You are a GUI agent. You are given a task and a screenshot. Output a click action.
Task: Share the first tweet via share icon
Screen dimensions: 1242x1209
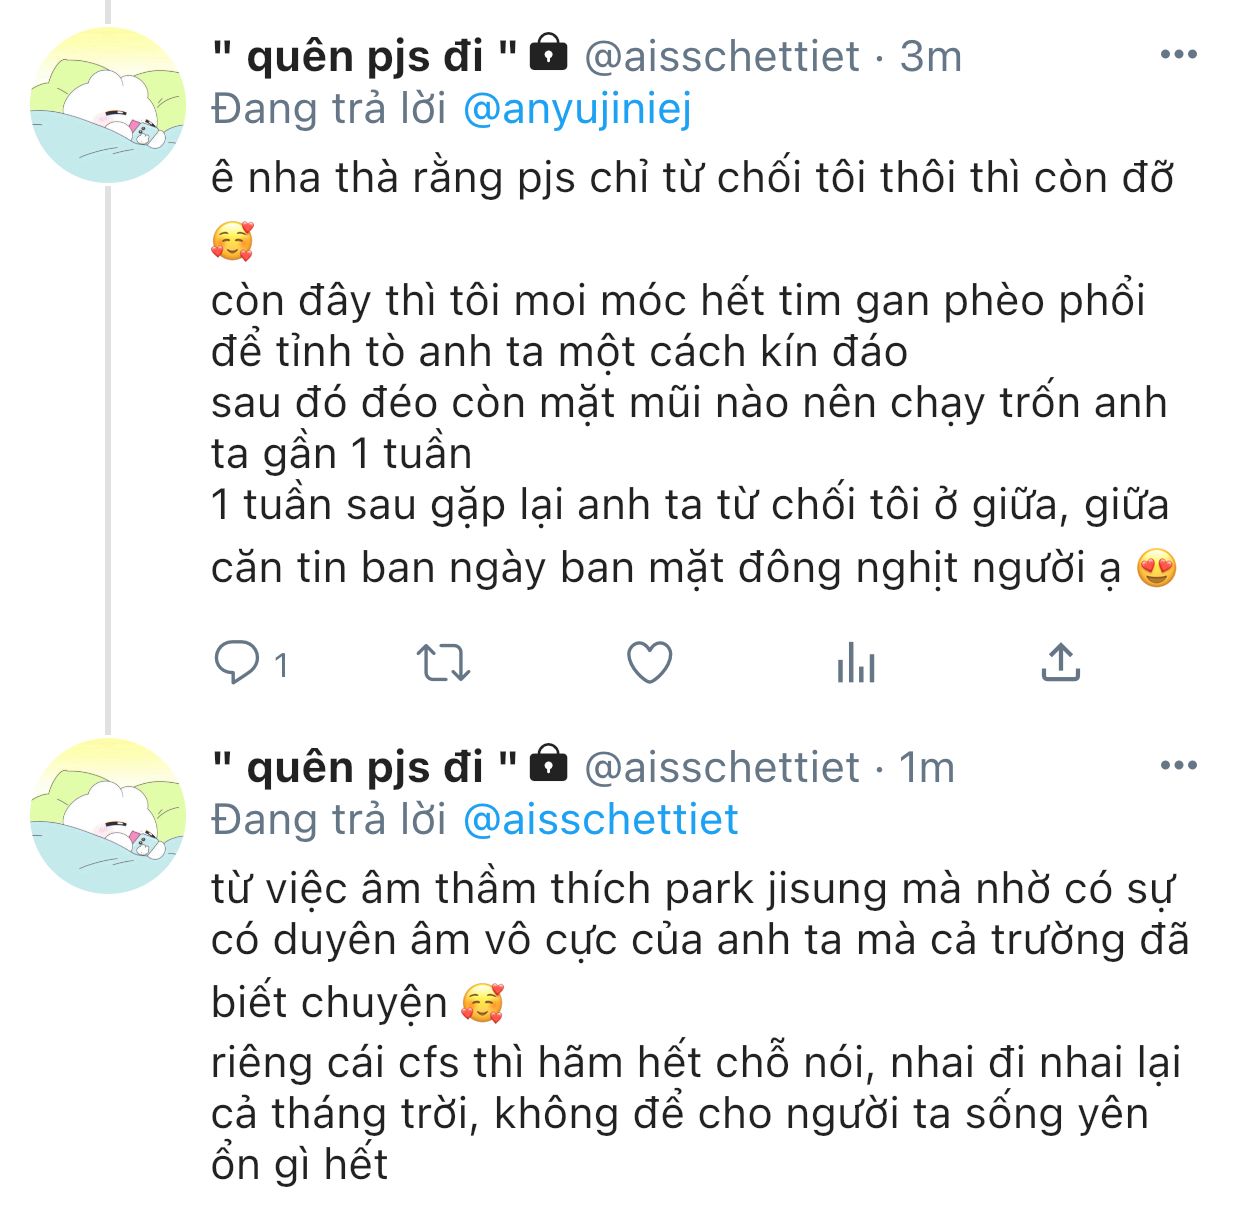tap(1060, 662)
